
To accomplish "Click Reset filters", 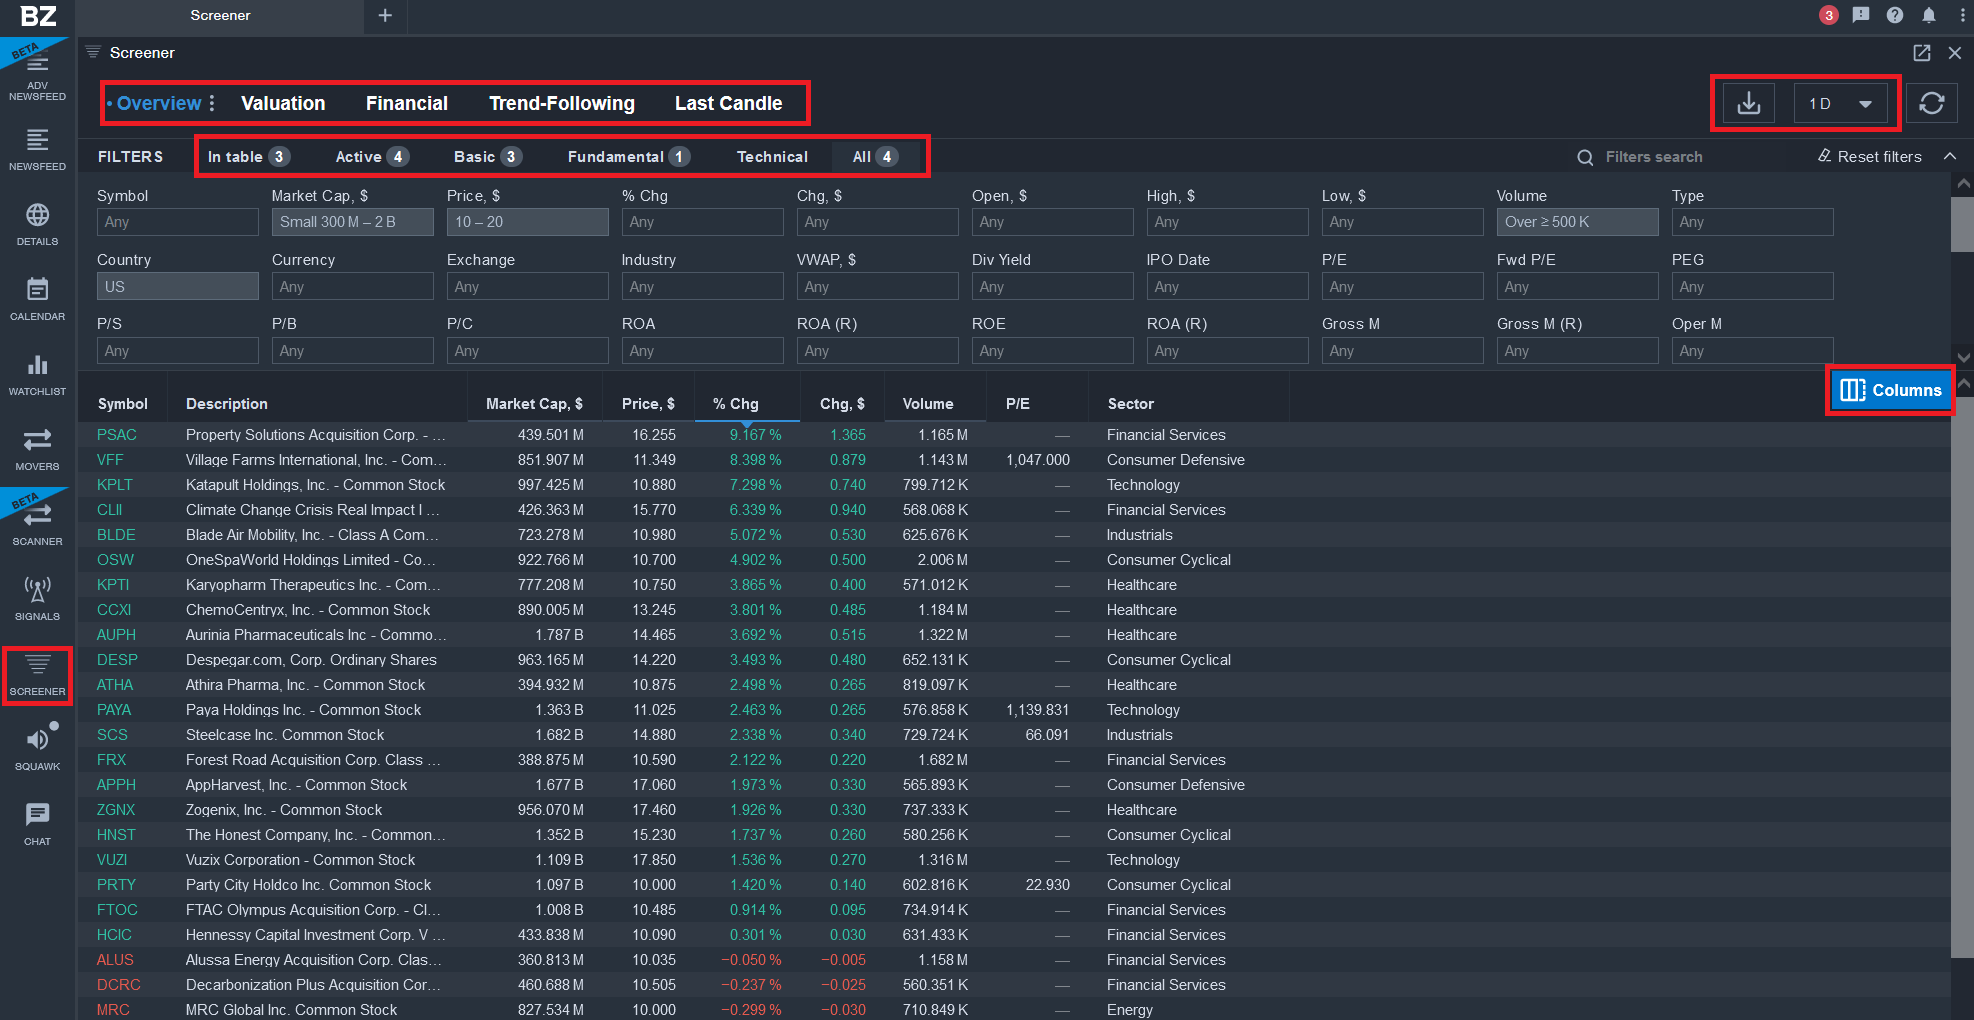I will point(1870,156).
